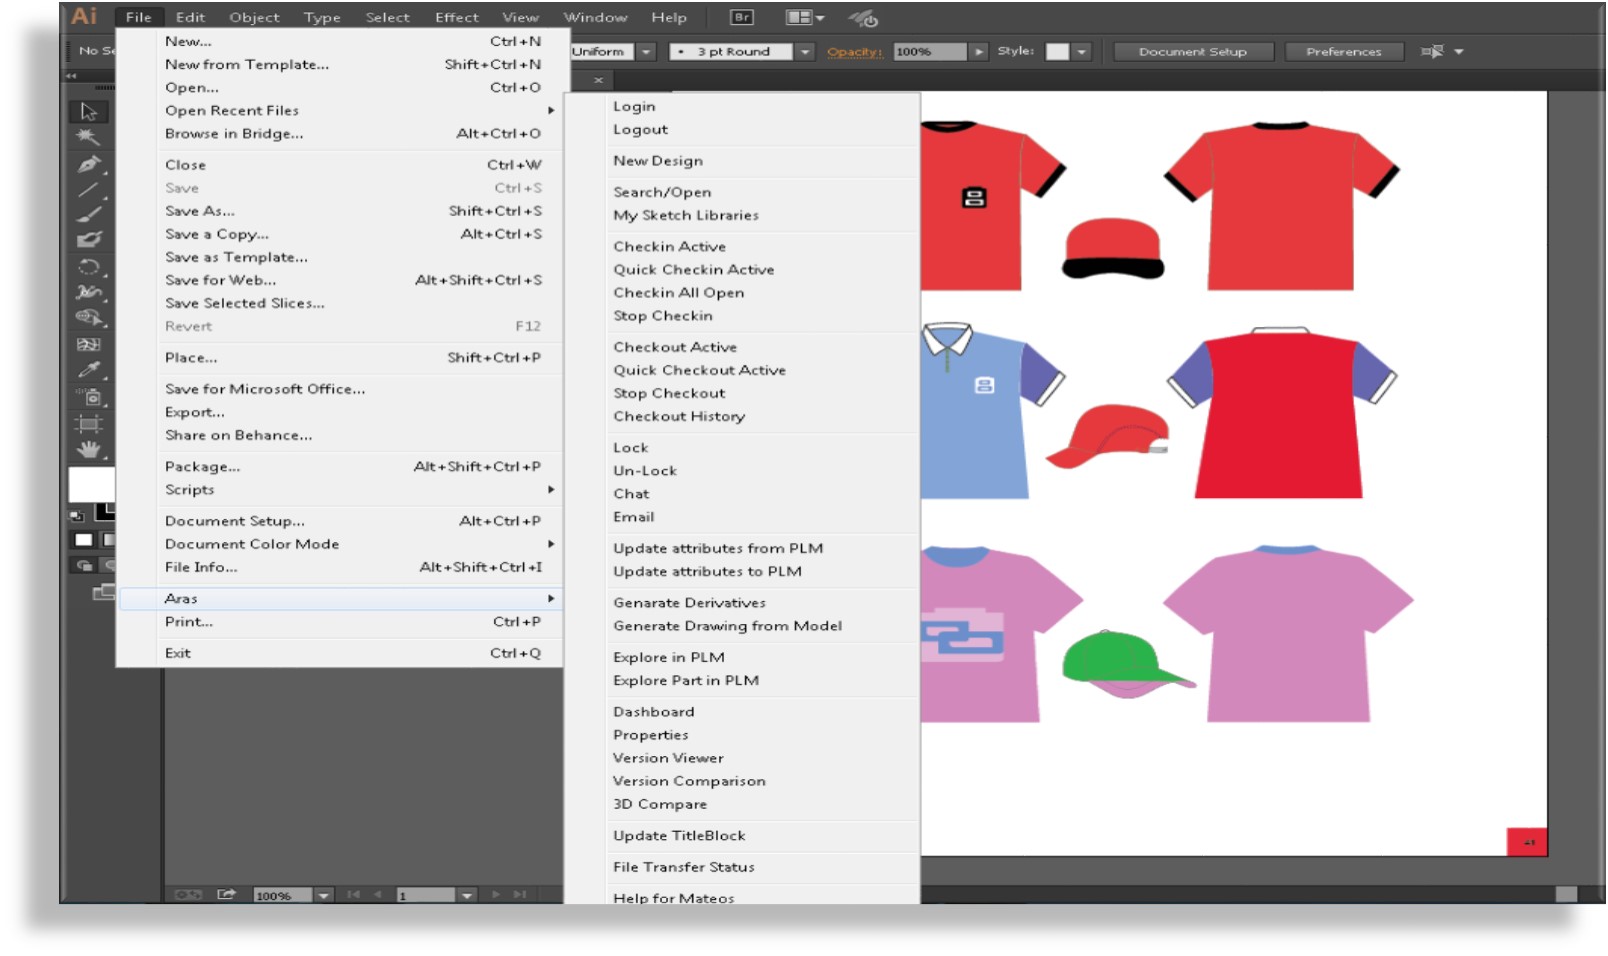The image size is (1608, 956).
Task: Open the zoom level dropdown in status bar
Action: [324, 895]
